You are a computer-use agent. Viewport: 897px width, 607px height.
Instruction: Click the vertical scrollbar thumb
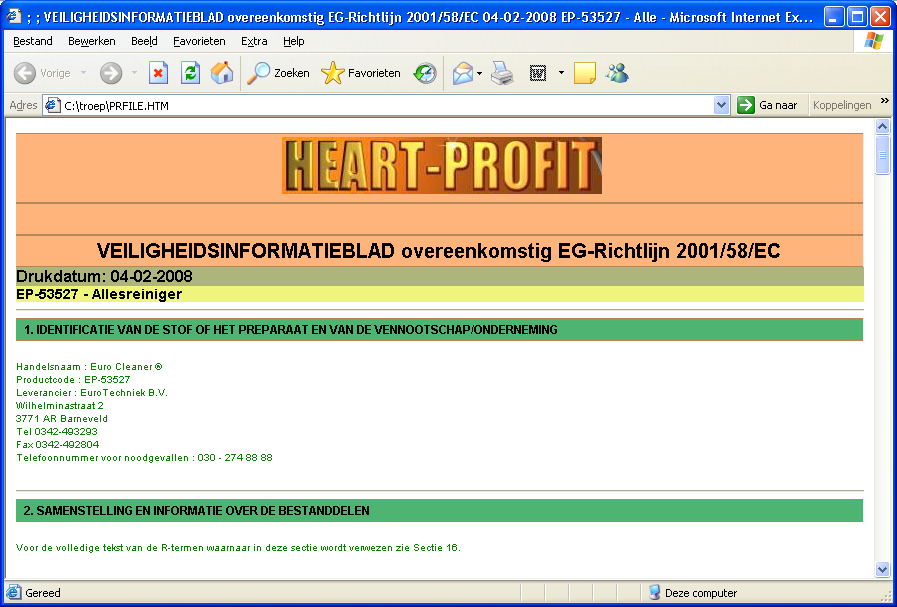pos(882,154)
